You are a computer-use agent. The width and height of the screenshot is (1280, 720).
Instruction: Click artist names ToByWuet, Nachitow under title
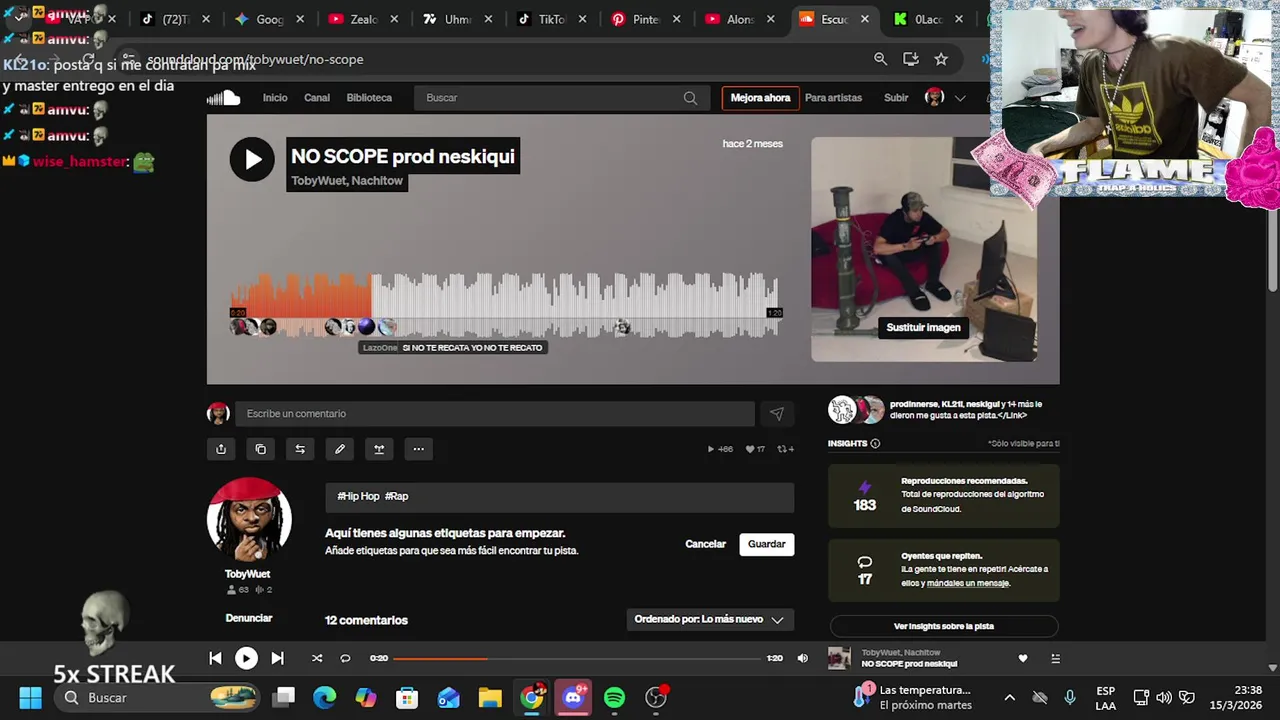[347, 181]
